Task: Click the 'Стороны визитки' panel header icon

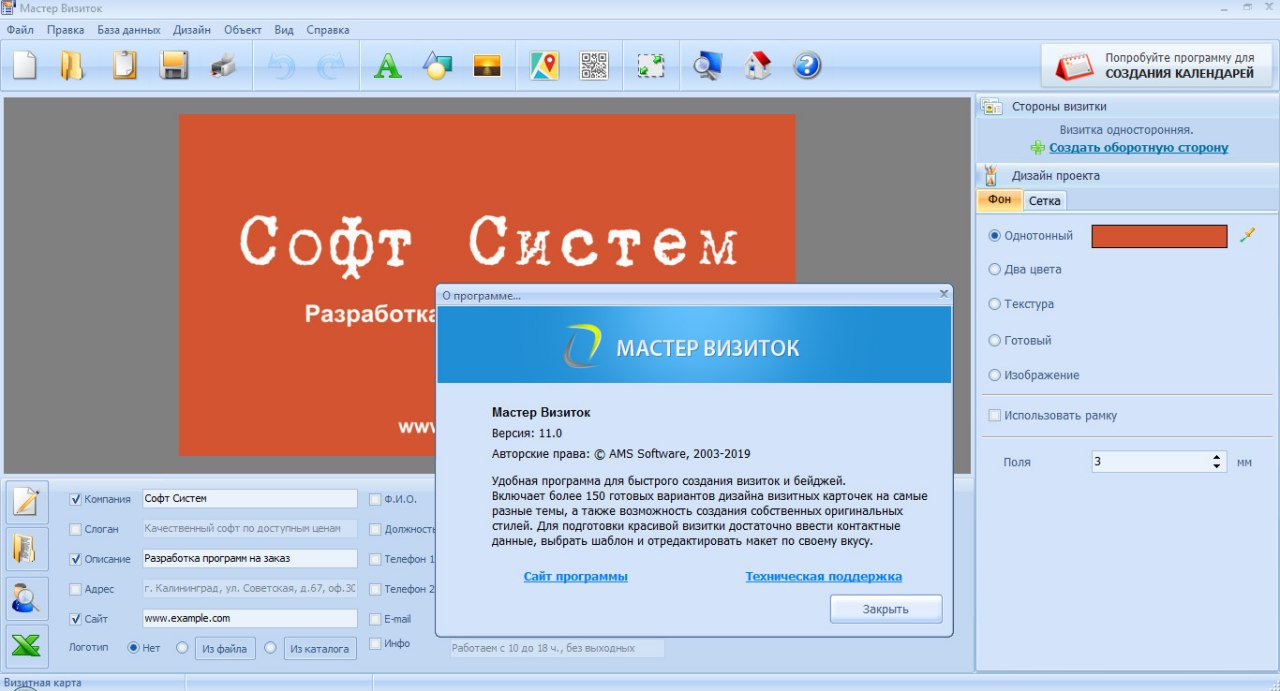Action: pos(991,106)
